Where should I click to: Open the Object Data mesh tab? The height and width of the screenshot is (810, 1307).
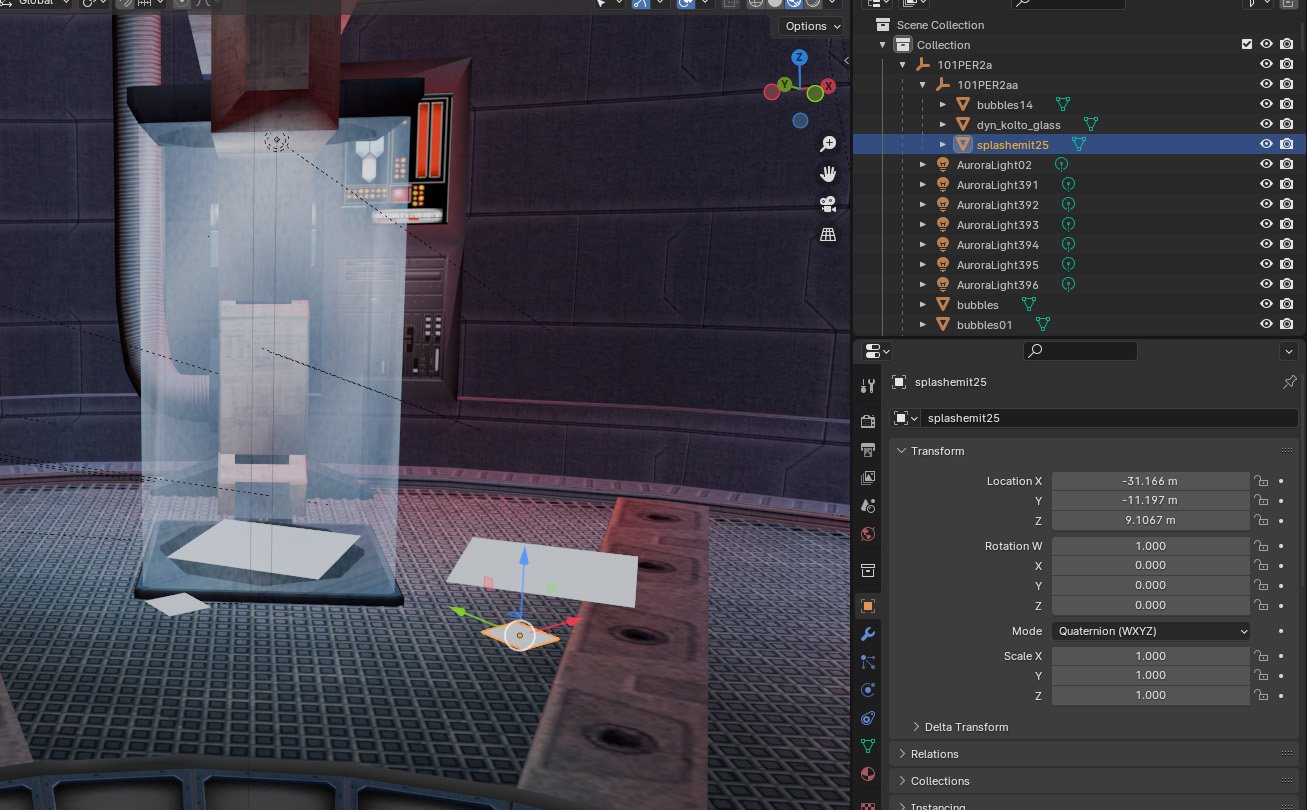[x=867, y=746]
